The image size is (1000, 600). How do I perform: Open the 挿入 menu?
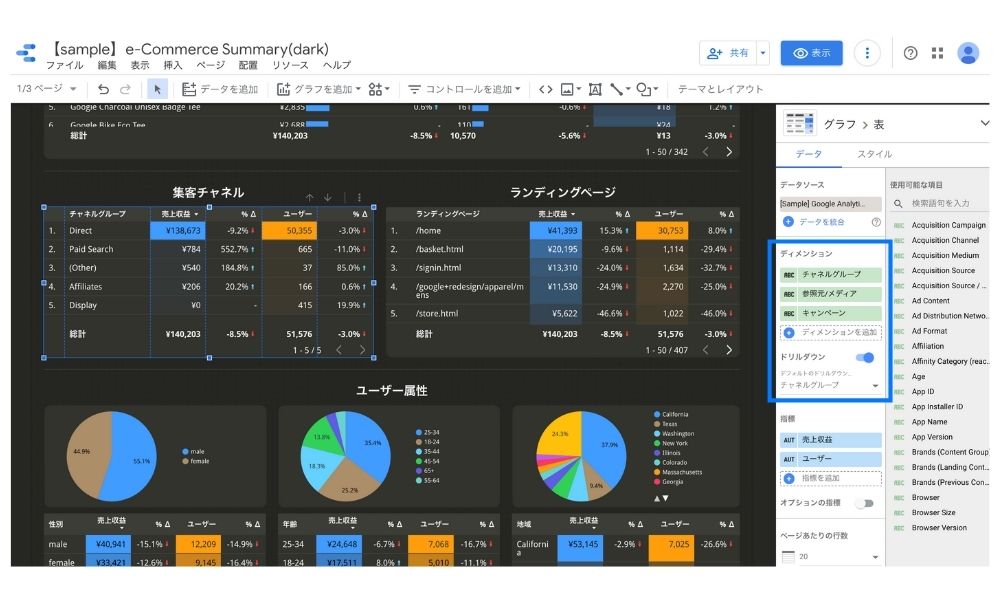click(x=172, y=66)
